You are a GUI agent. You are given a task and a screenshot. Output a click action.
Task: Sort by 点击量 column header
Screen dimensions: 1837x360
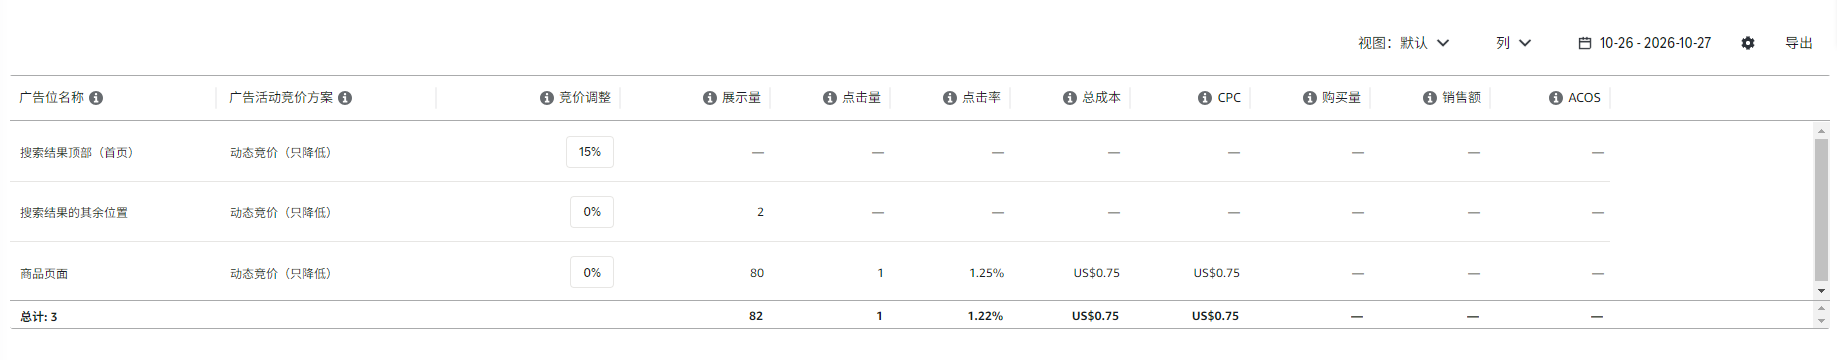861,98
